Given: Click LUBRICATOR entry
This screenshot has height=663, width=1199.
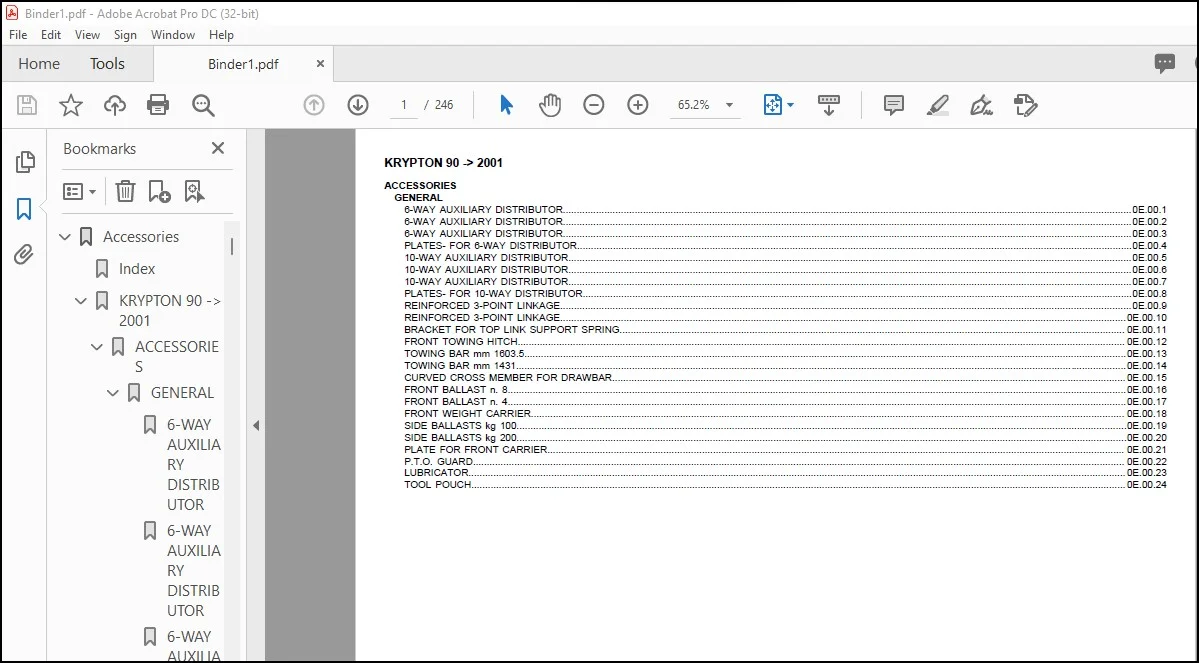Looking at the screenshot, I should coord(785,473).
